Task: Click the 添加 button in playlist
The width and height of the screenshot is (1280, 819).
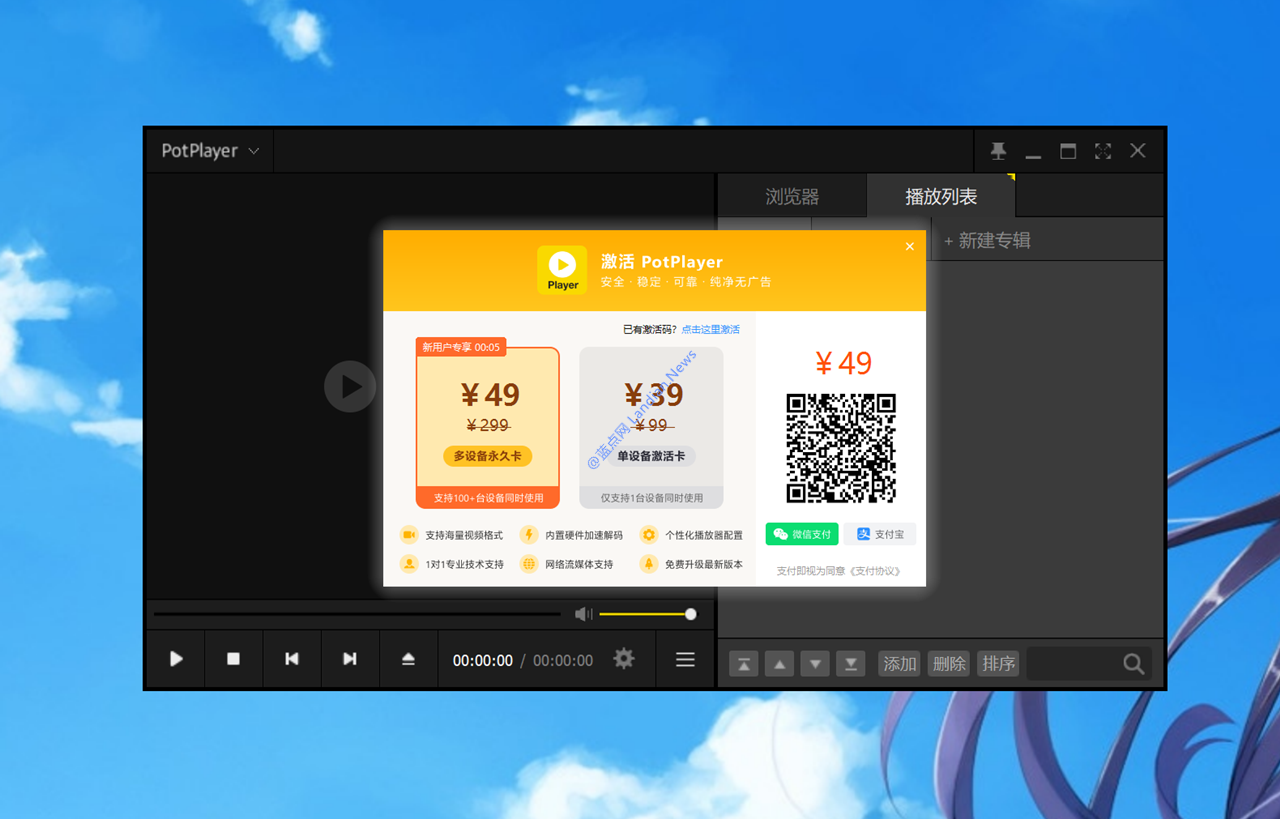Action: click(899, 664)
